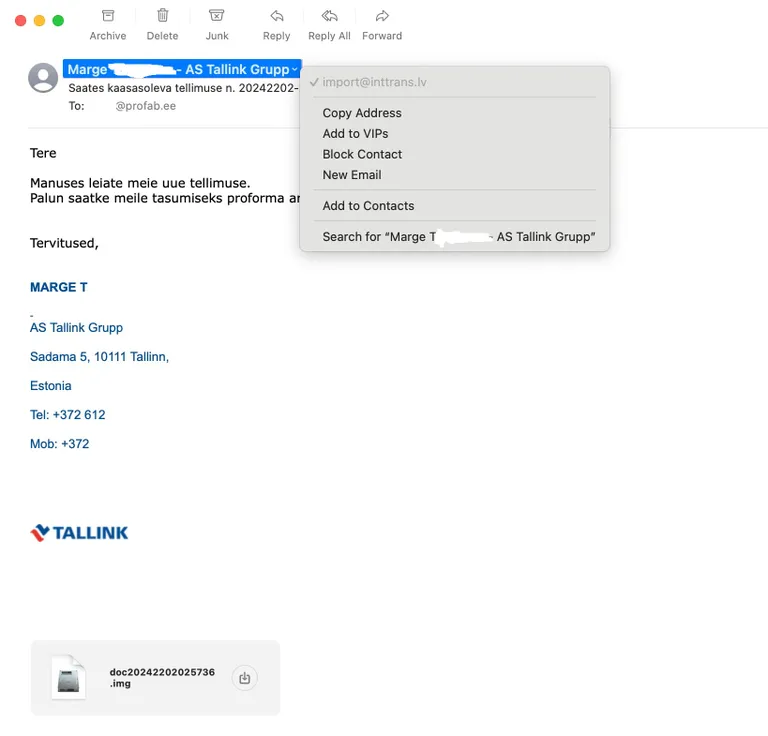Click the greeting text Tere
The image size is (768, 736).
43,153
